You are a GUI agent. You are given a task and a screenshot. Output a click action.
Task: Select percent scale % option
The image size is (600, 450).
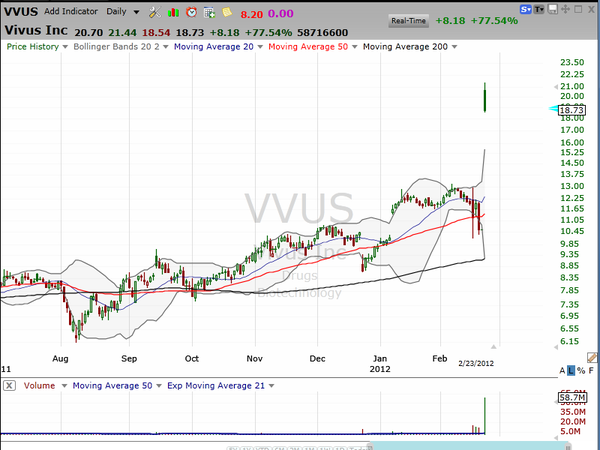pyautogui.click(x=581, y=370)
